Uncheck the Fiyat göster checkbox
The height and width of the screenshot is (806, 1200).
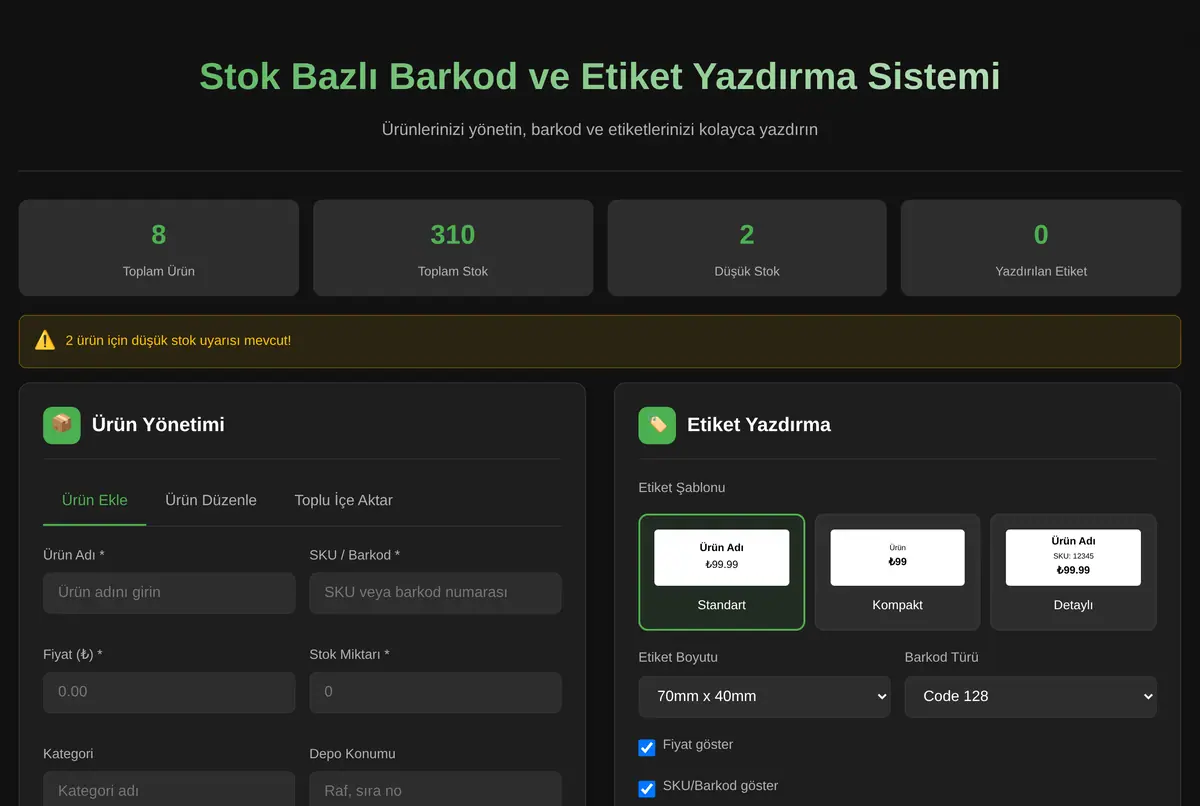click(647, 747)
